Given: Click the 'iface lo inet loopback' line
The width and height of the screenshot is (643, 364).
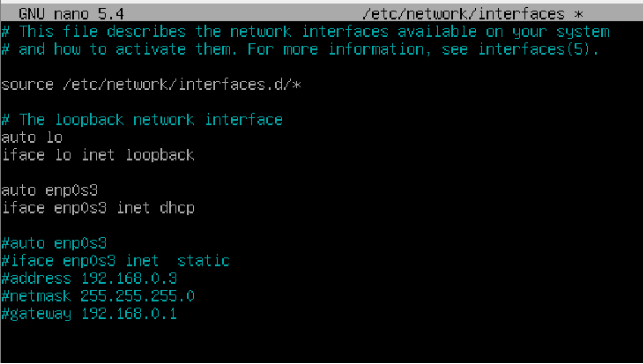Looking at the screenshot, I should click(x=98, y=155).
